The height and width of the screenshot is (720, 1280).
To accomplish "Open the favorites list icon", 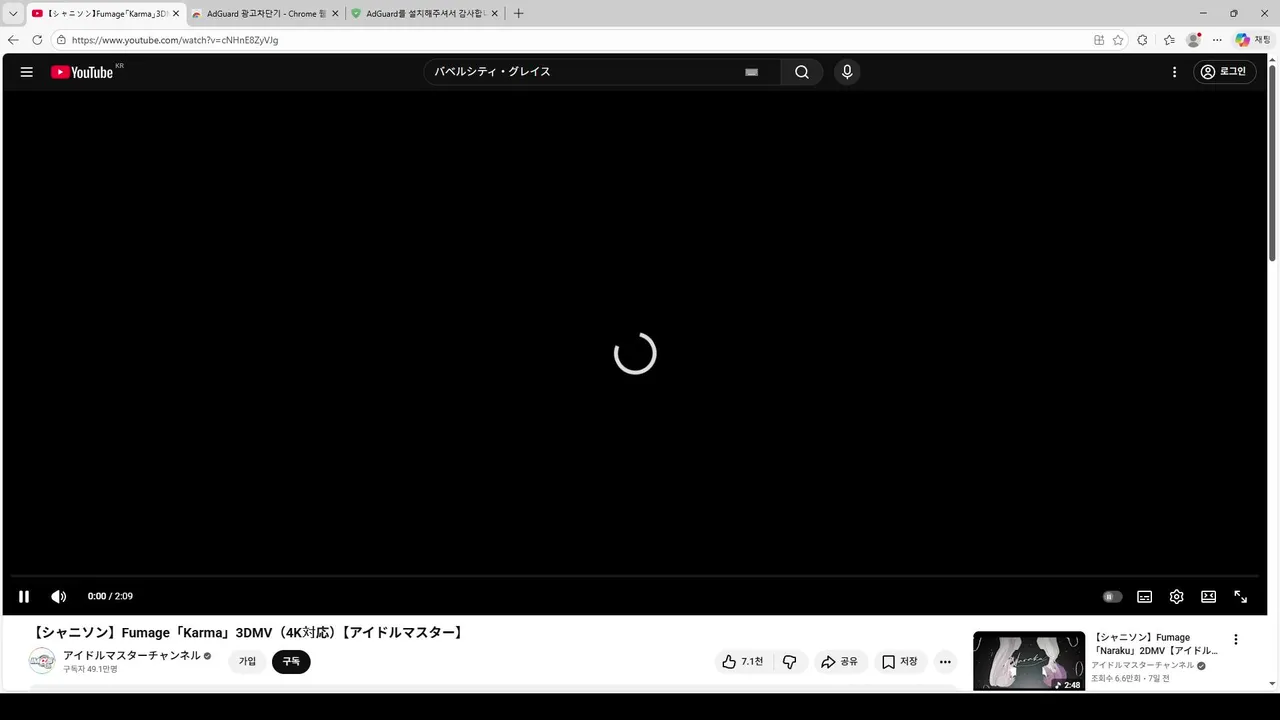I will coord(1169,40).
